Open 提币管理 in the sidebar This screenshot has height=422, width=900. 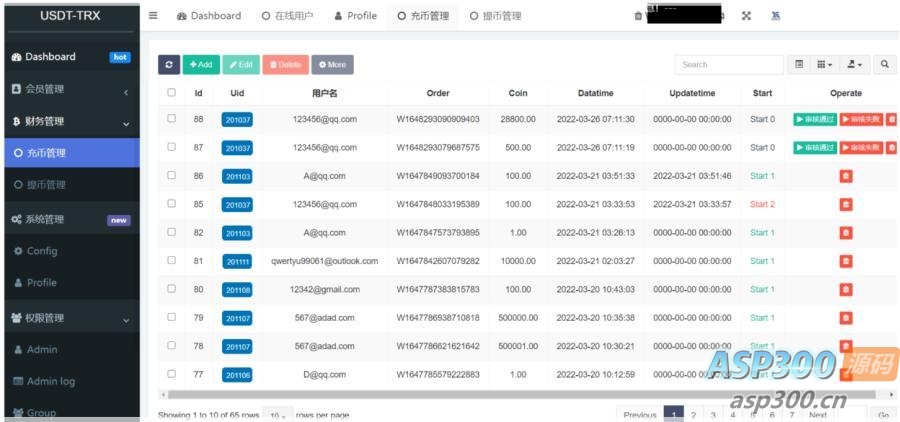click(x=46, y=185)
